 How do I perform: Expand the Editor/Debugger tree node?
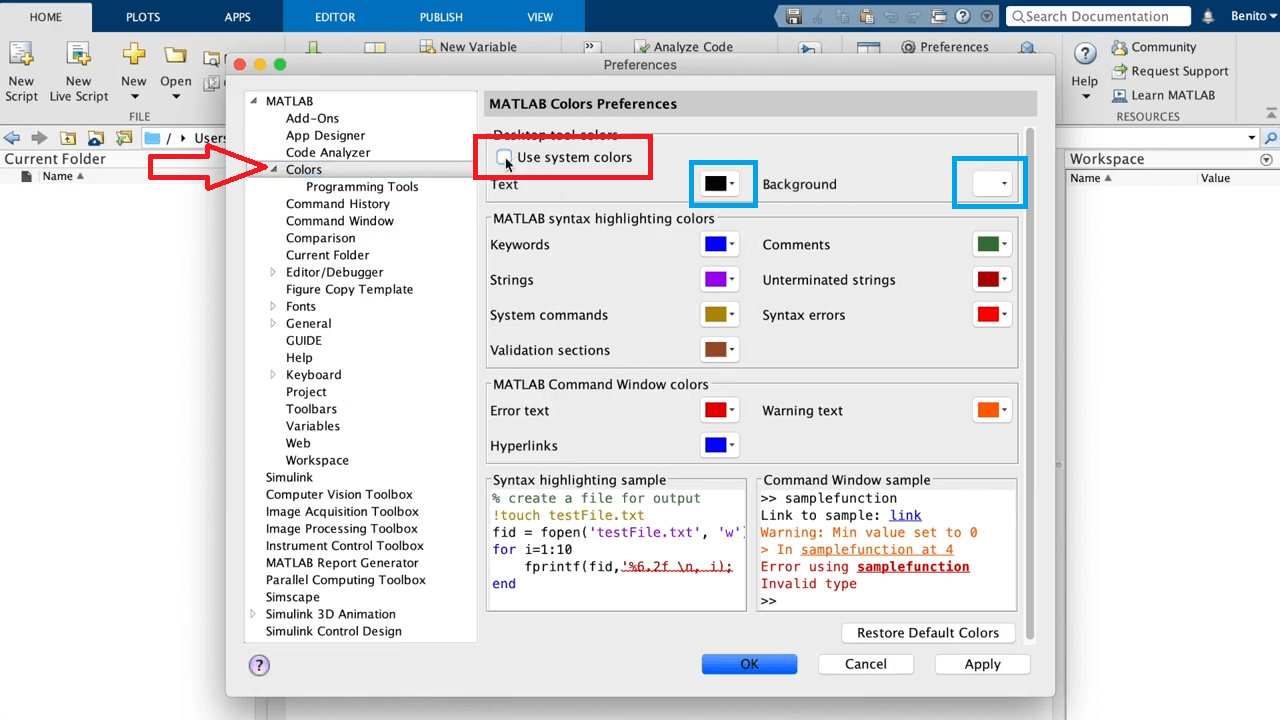pos(274,272)
